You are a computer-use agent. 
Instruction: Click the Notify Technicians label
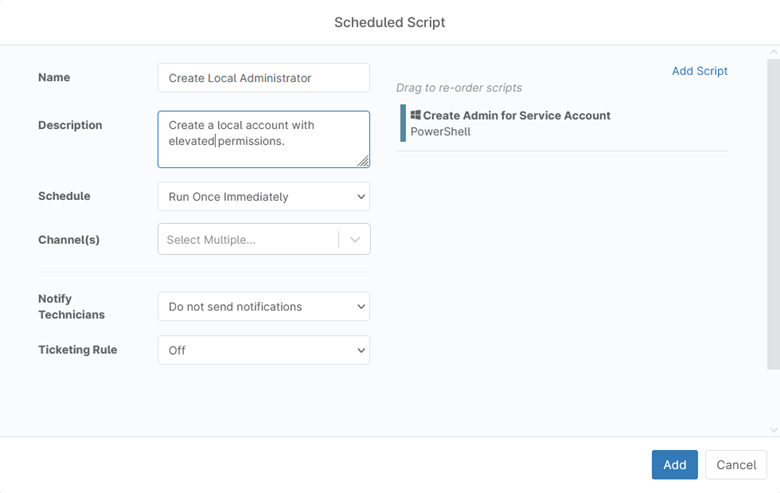[x=71, y=307]
